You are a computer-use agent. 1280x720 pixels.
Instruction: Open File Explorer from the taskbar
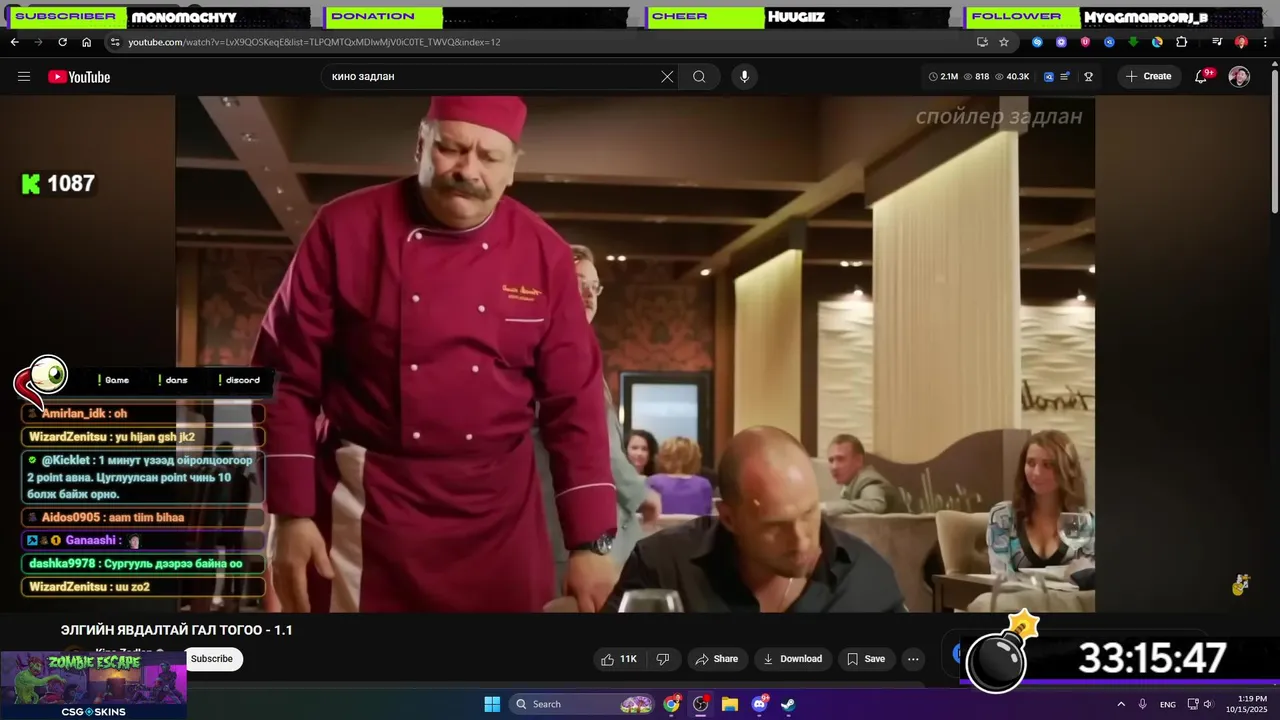click(x=730, y=704)
